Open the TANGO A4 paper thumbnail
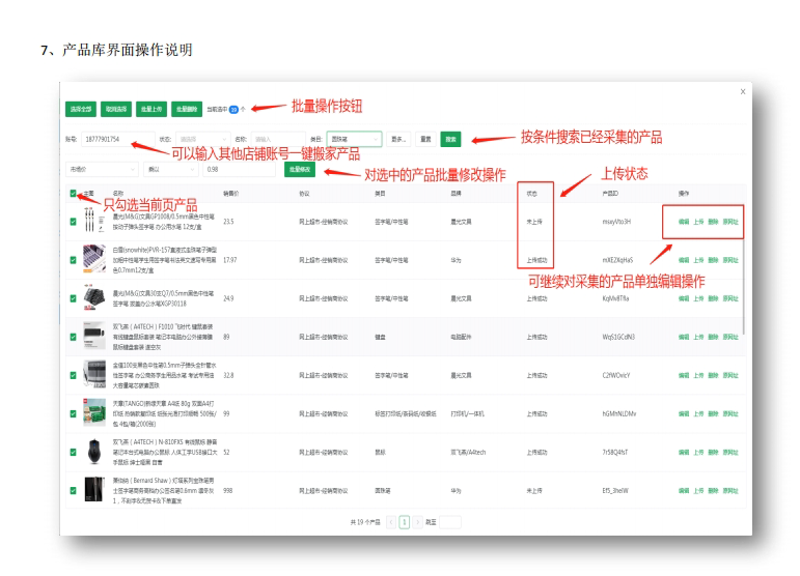Viewport: 800px width, 576px height. 94,413
